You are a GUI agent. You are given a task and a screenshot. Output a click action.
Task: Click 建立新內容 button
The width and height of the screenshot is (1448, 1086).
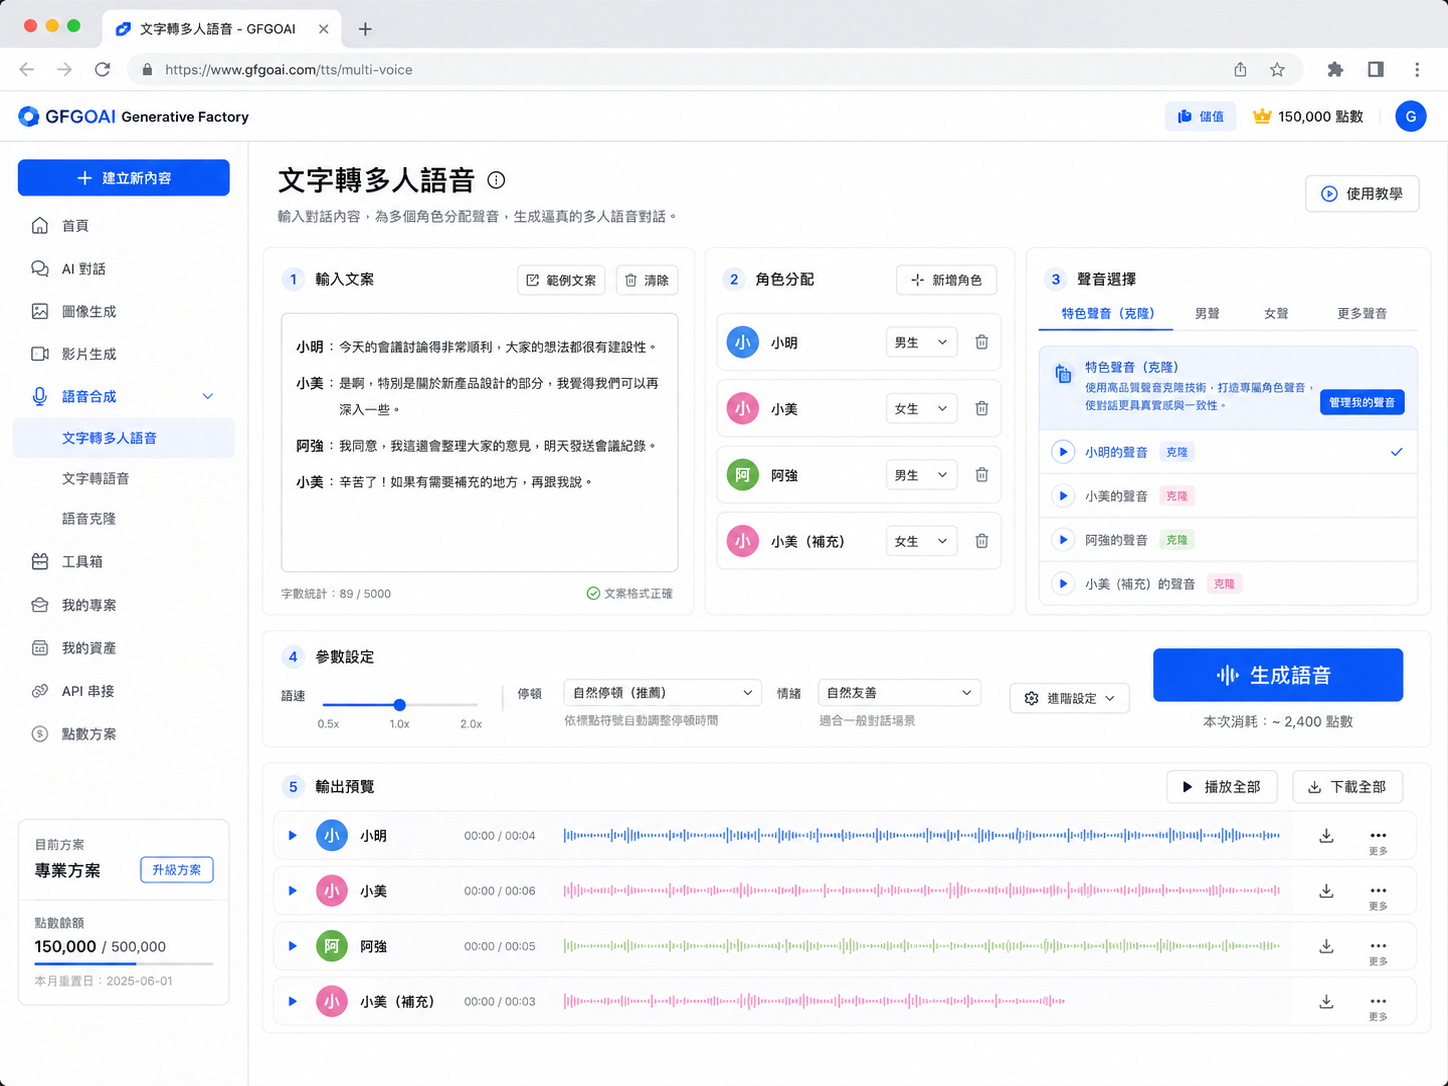pyautogui.click(x=124, y=178)
